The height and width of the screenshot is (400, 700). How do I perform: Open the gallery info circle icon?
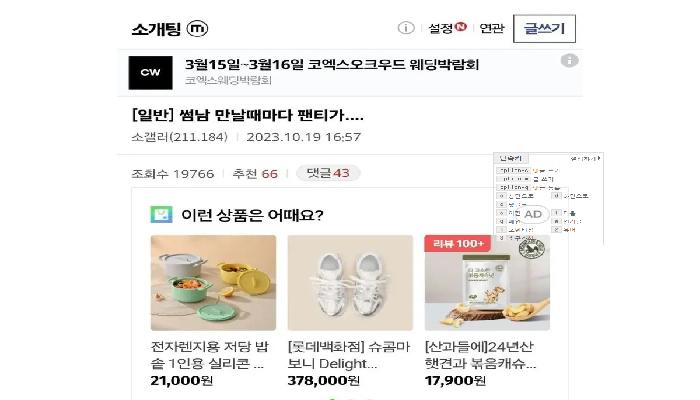tap(406, 28)
